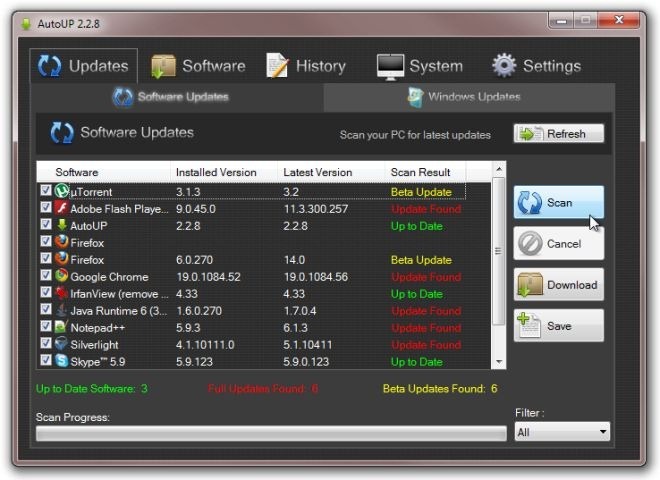Click the AutoUP title bar app icon
Image resolution: width=660 pixels, height=480 pixels.
(26, 24)
